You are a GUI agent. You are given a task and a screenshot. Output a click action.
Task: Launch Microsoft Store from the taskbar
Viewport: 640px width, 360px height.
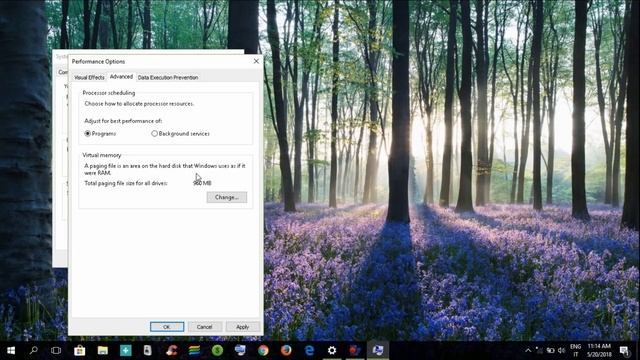pos(80,350)
